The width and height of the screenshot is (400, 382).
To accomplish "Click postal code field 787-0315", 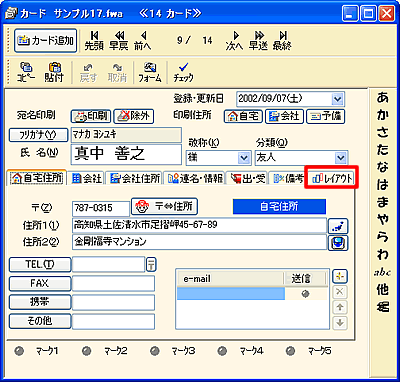I will (100, 209).
